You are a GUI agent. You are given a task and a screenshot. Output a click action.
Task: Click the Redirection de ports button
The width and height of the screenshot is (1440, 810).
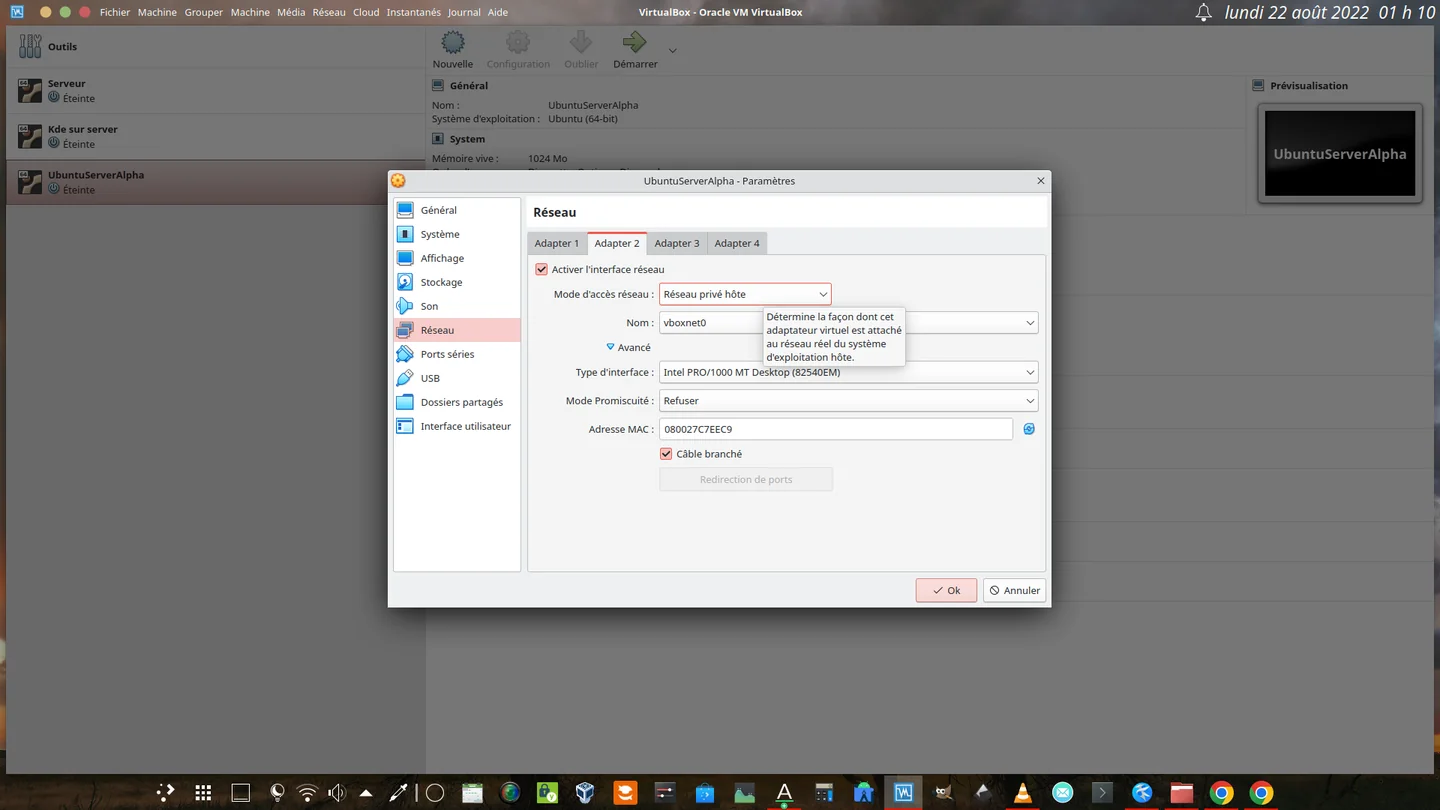746,480
